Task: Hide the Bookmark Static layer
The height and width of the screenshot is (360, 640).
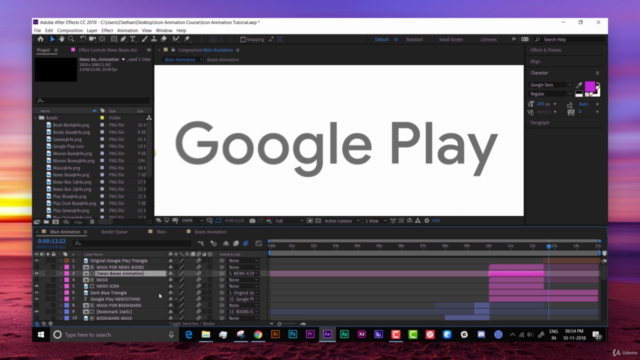Action: click(x=36, y=311)
